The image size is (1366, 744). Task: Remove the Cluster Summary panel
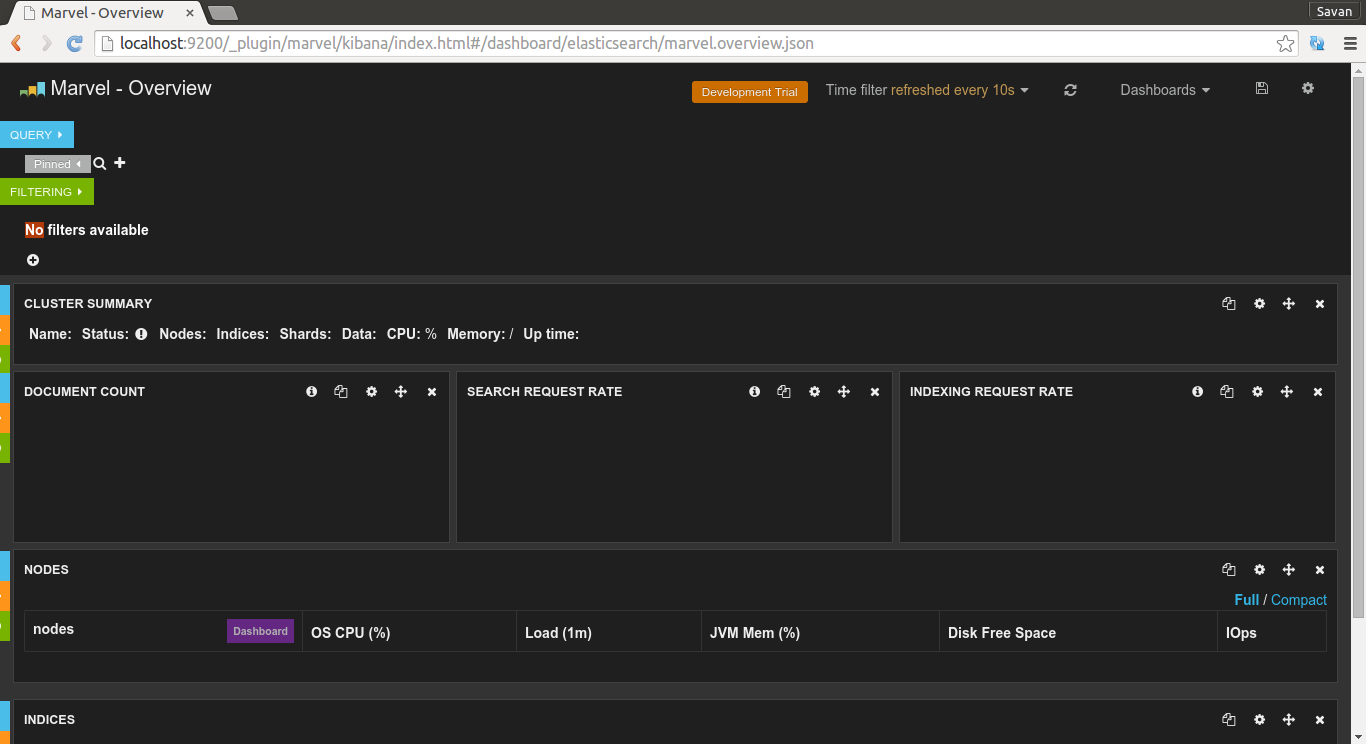pyautogui.click(x=1320, y=304)
